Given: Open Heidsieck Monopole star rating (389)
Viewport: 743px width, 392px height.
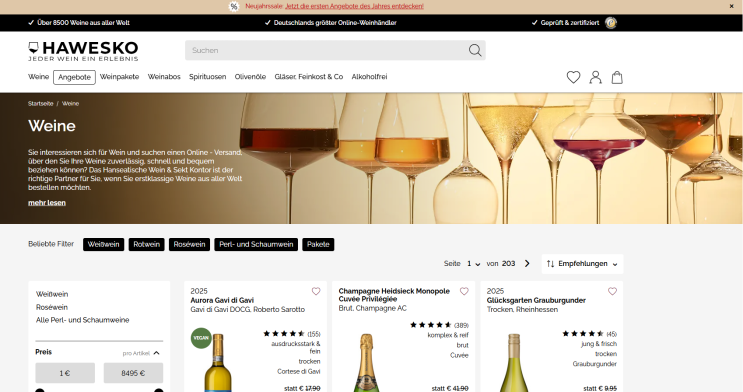Looking at the screenshot, I should click(439, 325).
